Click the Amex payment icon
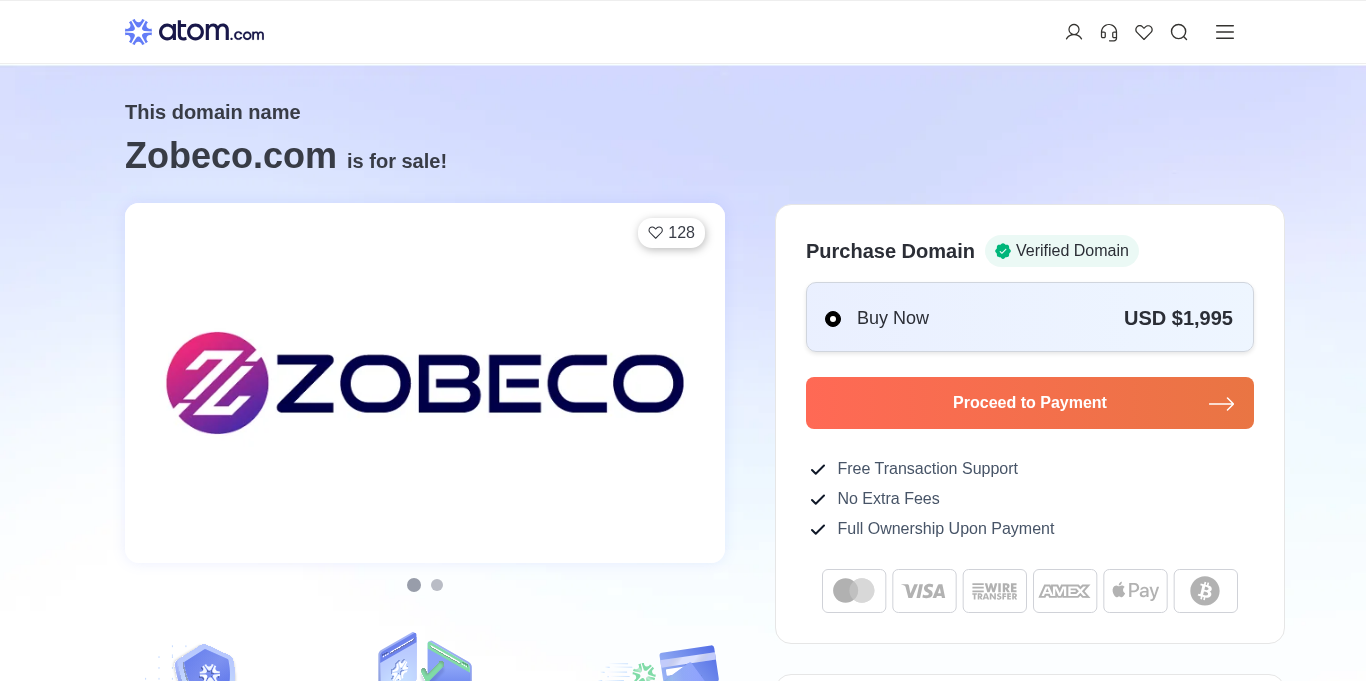 pyautogui.click(x=1065, y=591)
